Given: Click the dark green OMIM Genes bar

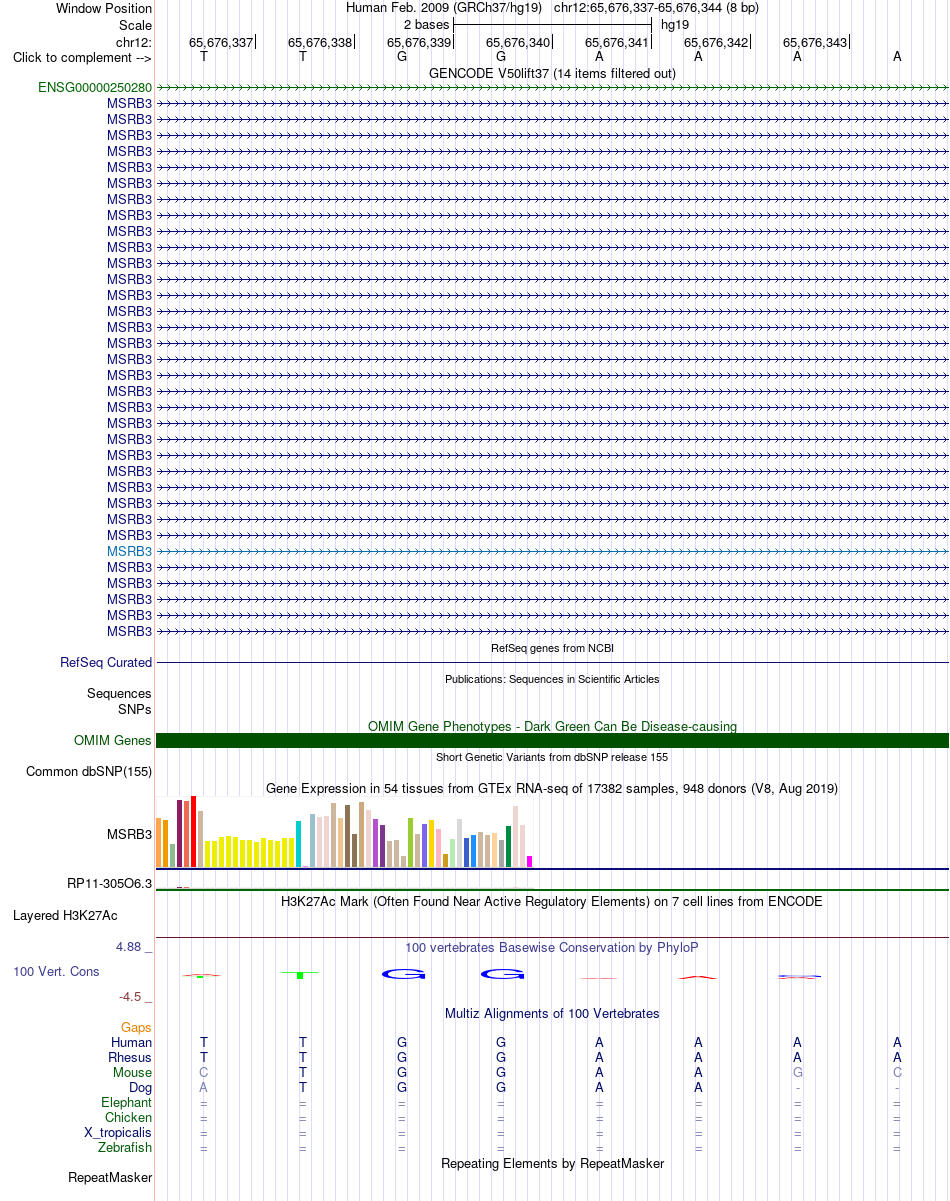Looking at the screenshot, I should pos(552,740).
